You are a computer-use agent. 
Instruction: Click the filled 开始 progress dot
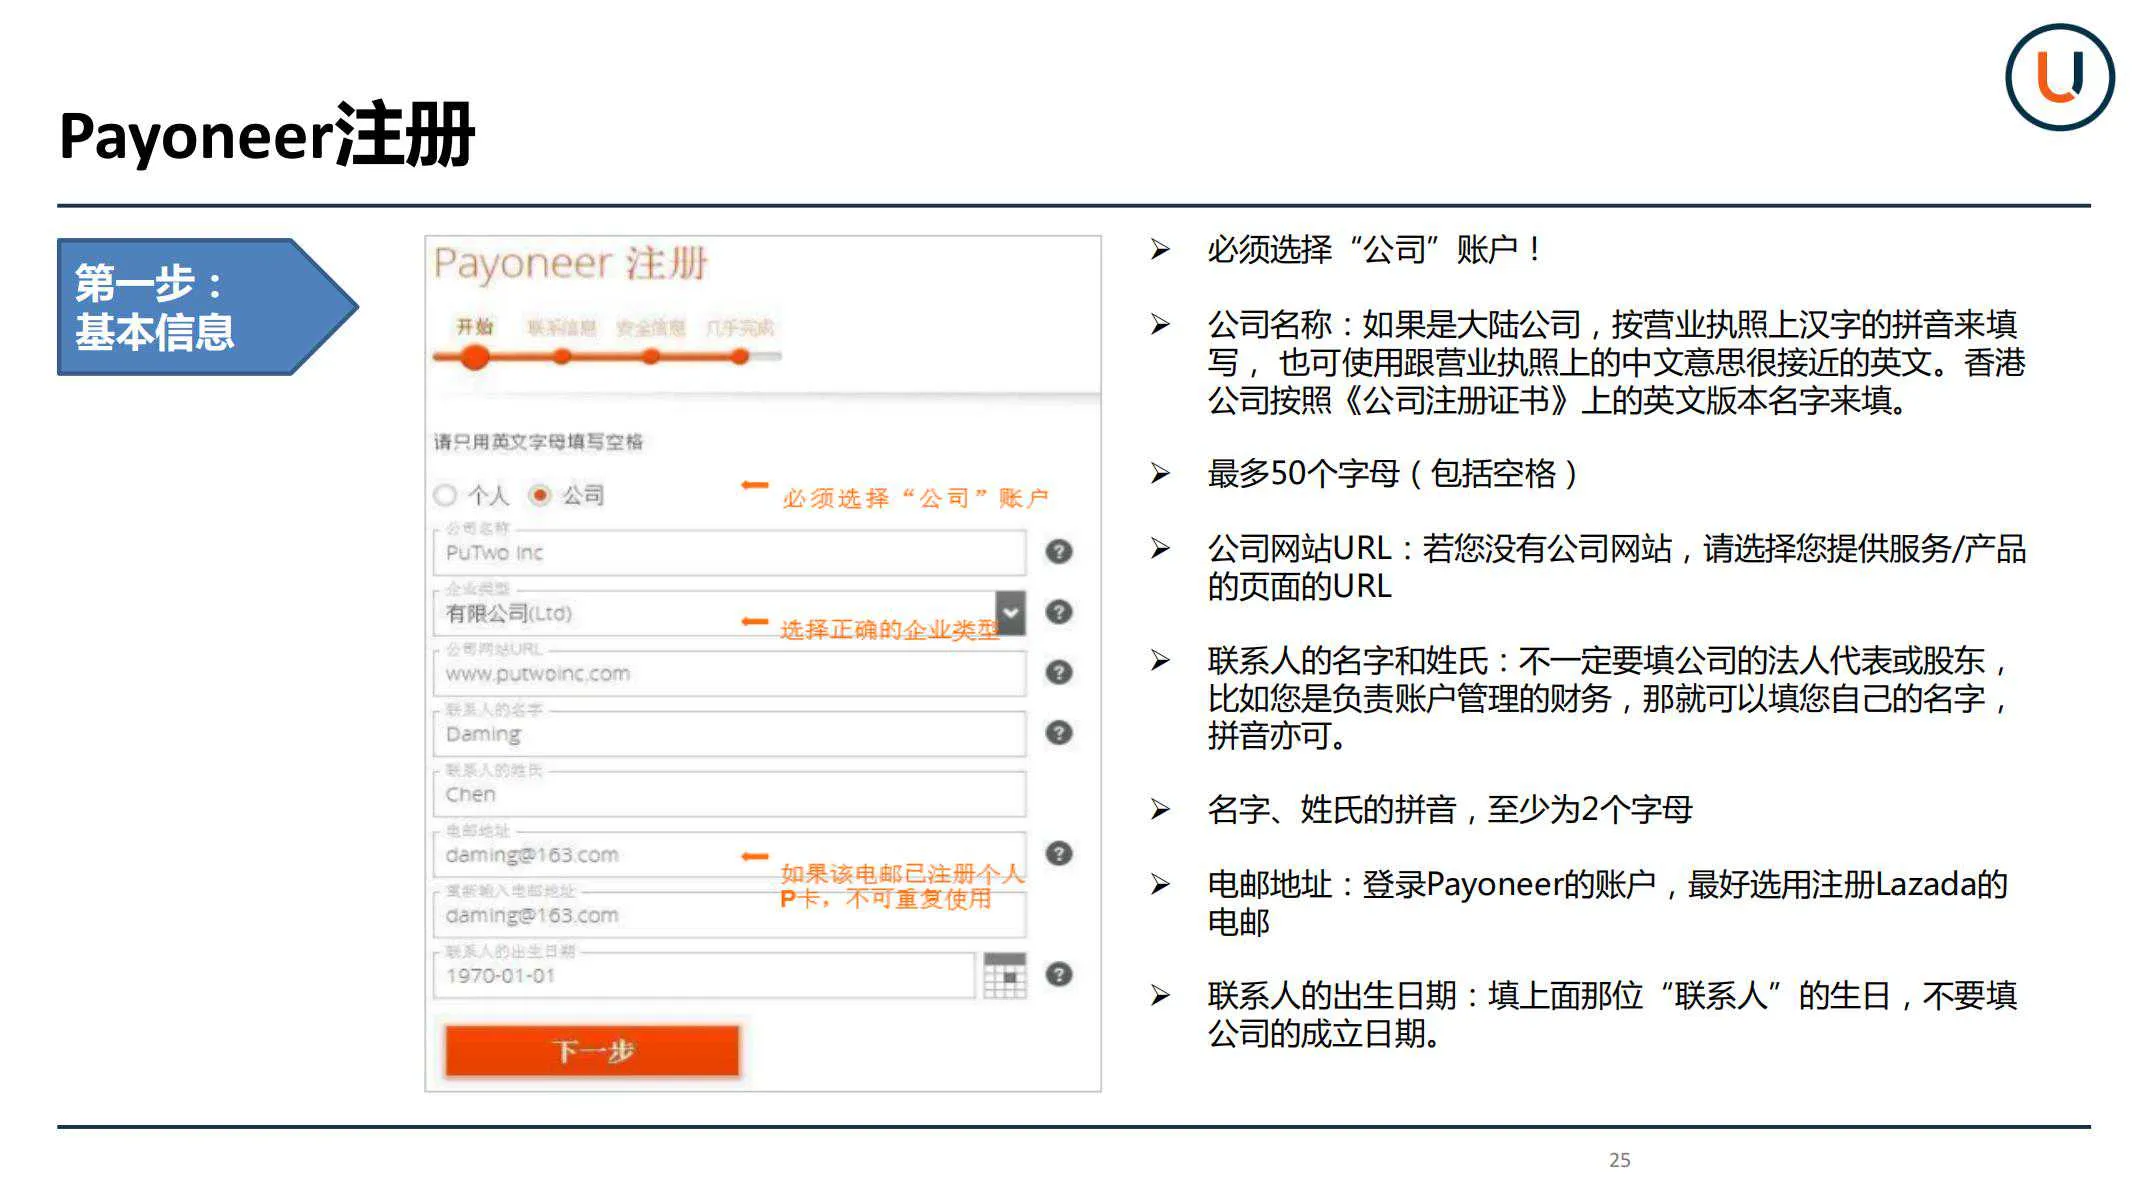[475, 357]
